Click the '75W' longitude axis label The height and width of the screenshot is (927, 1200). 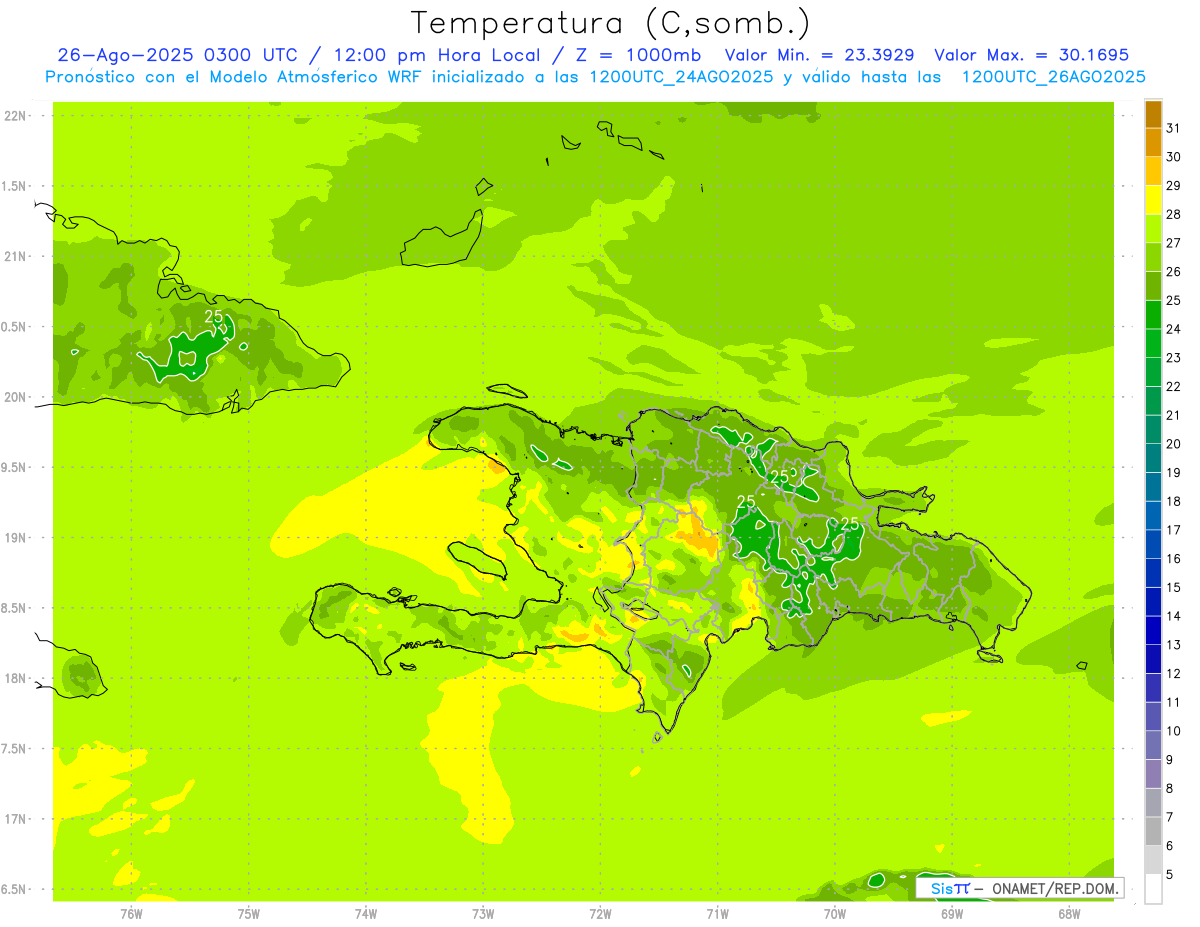coord(249,913)
